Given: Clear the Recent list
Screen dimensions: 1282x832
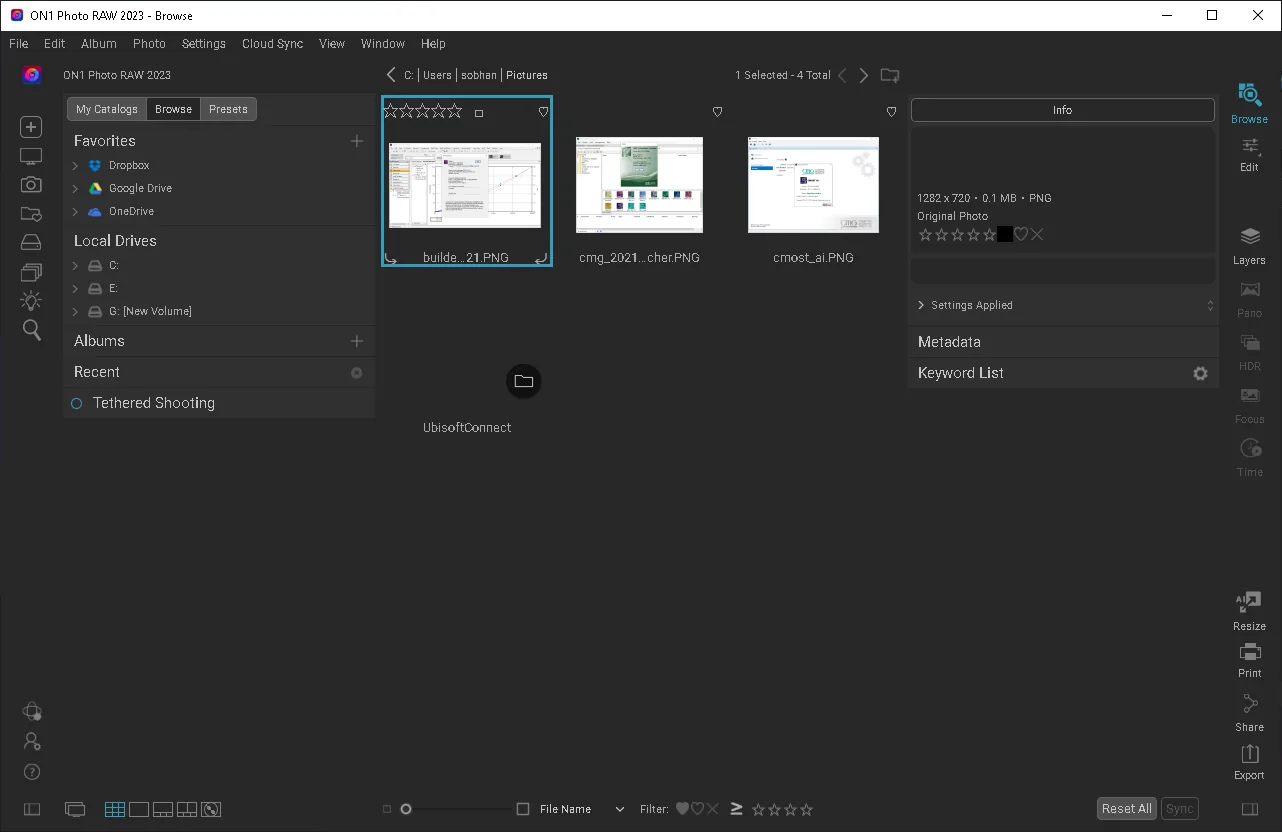Looking at the screenshot, I should (357, 372).
